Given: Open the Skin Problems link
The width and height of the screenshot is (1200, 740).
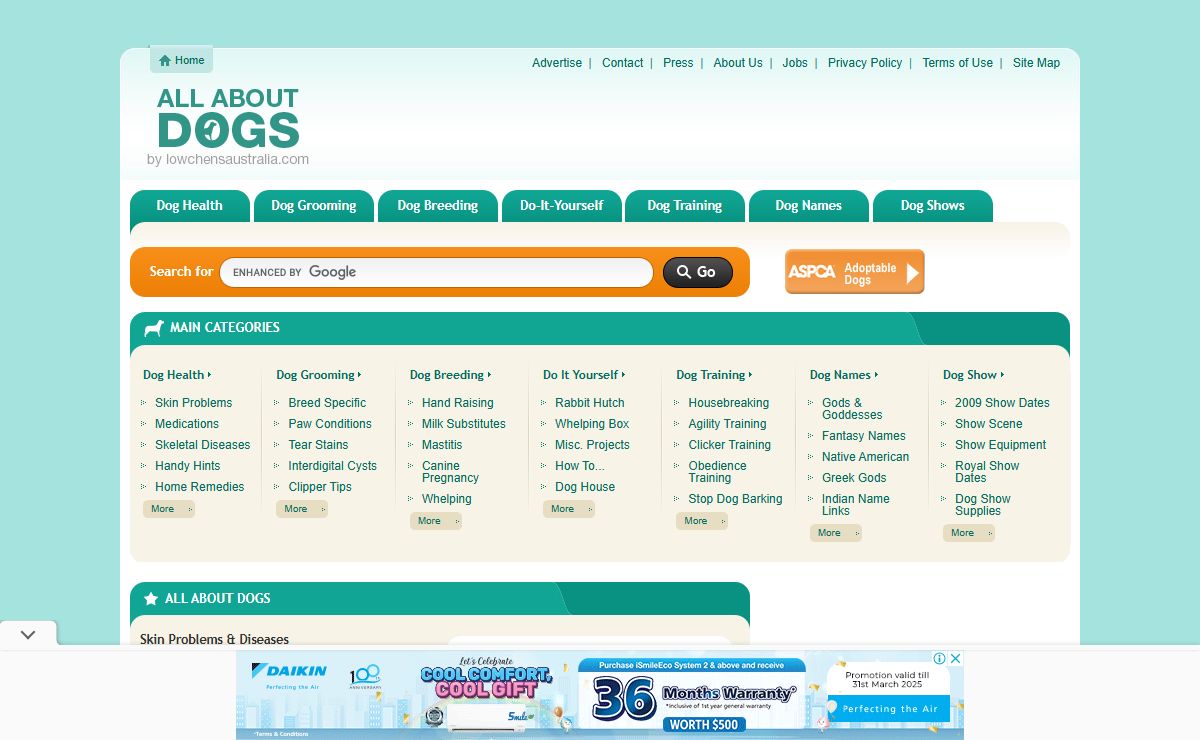Looking at the screenshot, I should [x=193, y=403].
